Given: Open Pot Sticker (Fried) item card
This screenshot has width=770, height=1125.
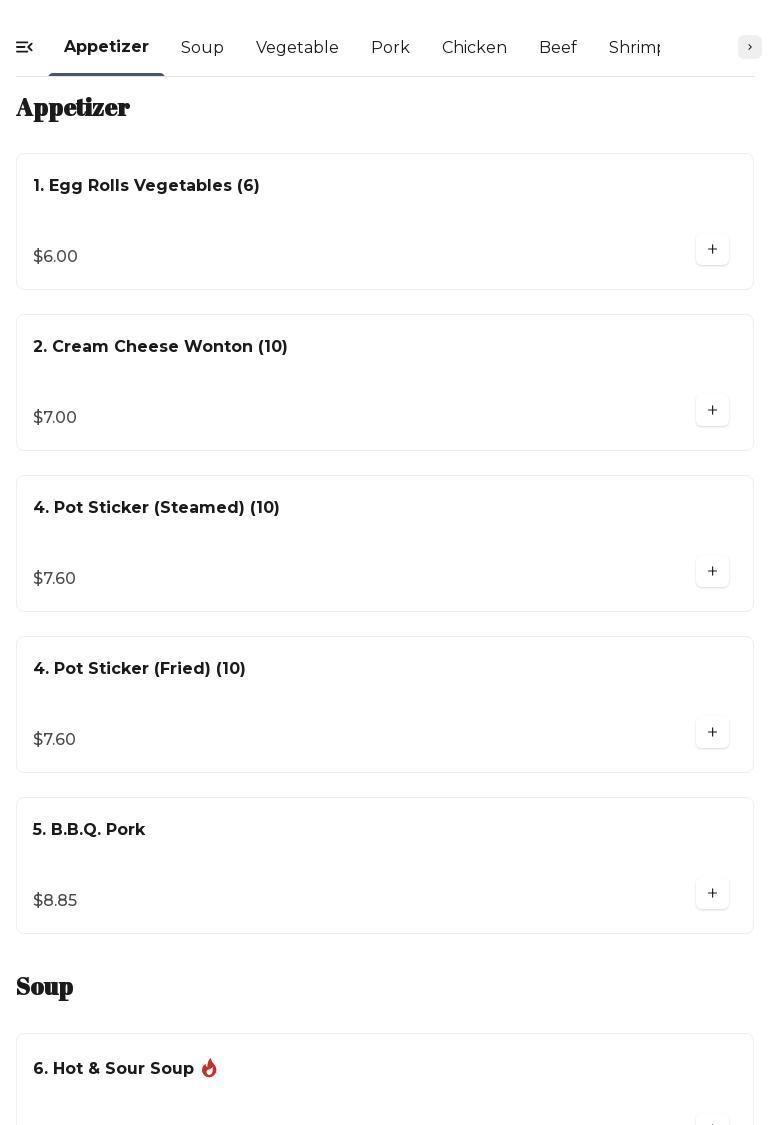Looking at the screenshot, I should coord(139,669).
